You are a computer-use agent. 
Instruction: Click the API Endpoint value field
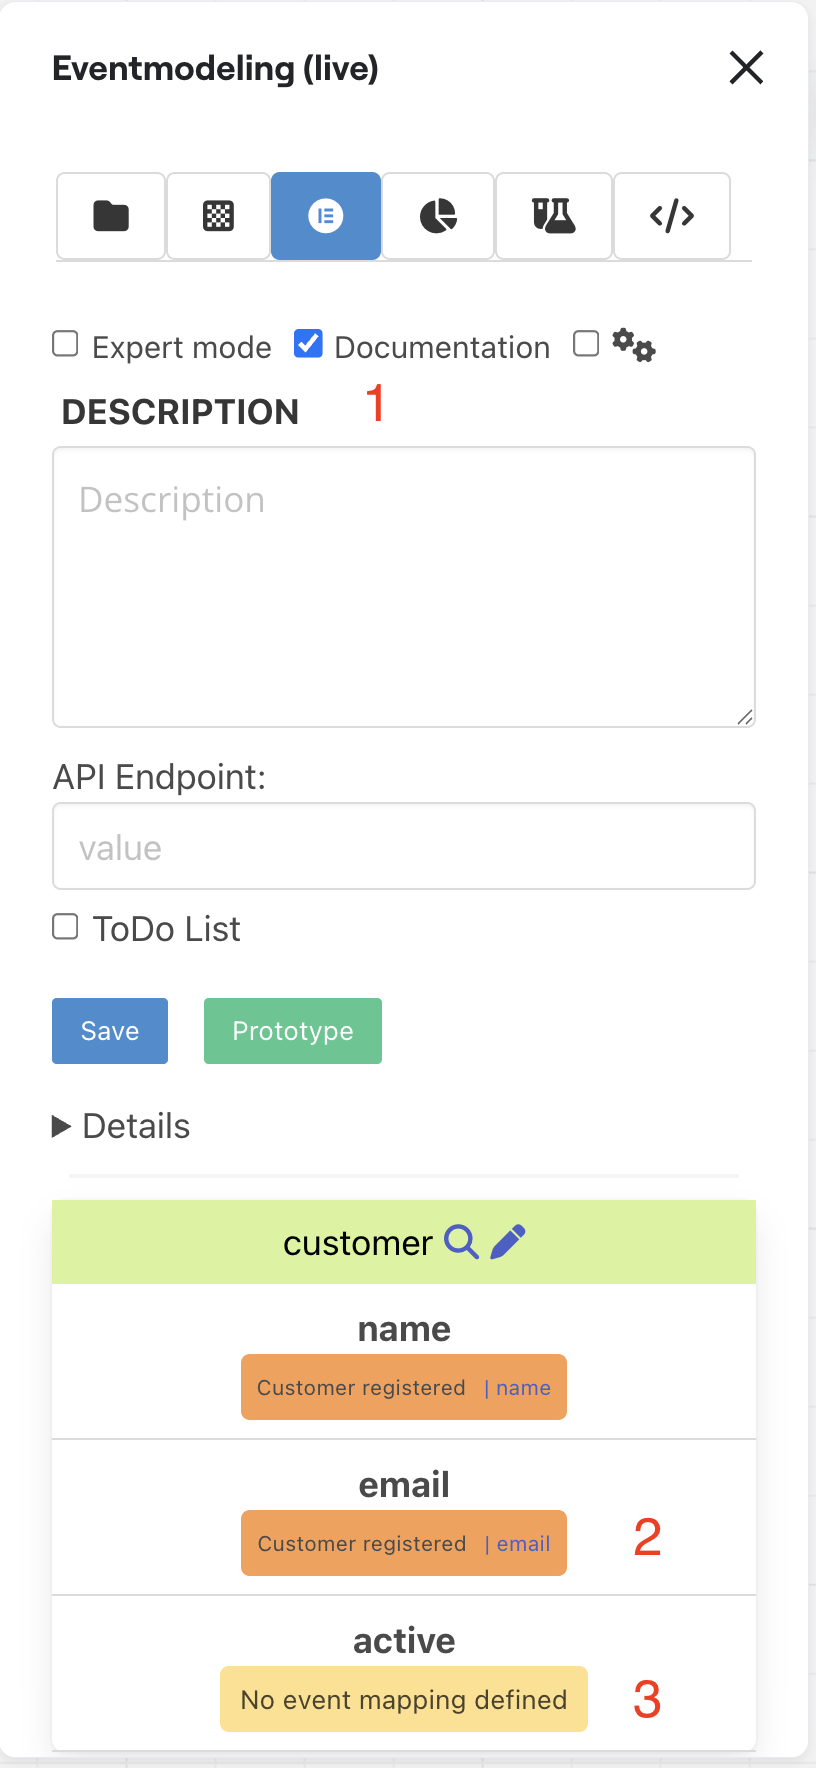point(404,846)
